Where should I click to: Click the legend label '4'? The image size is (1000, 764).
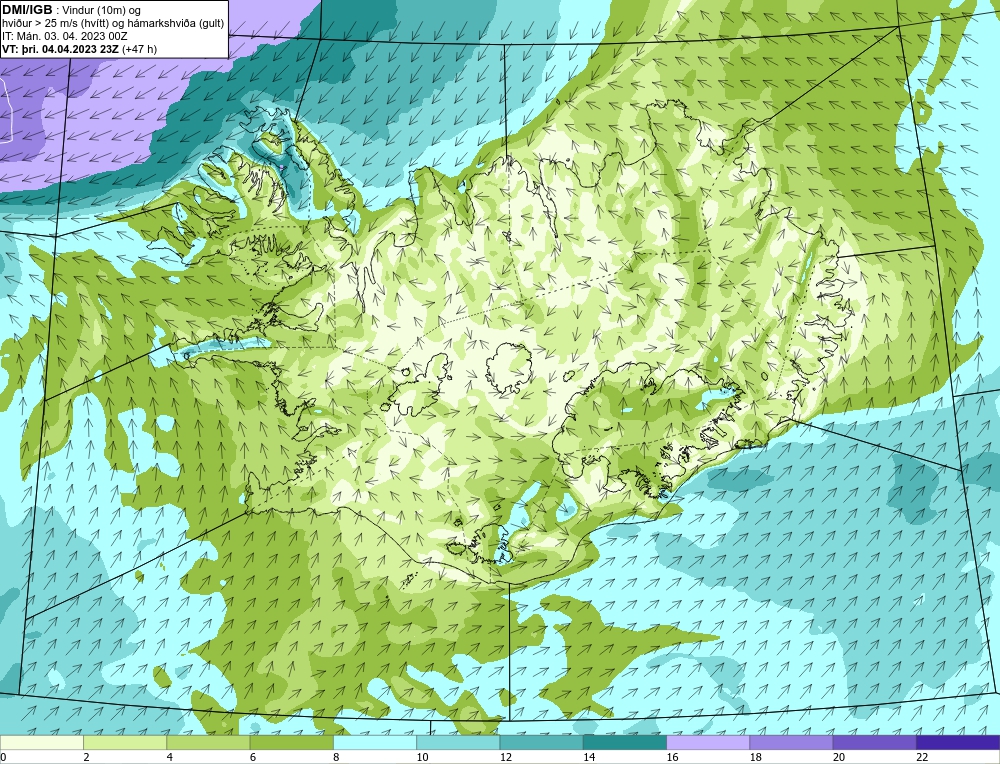click(x=170, y=758)
